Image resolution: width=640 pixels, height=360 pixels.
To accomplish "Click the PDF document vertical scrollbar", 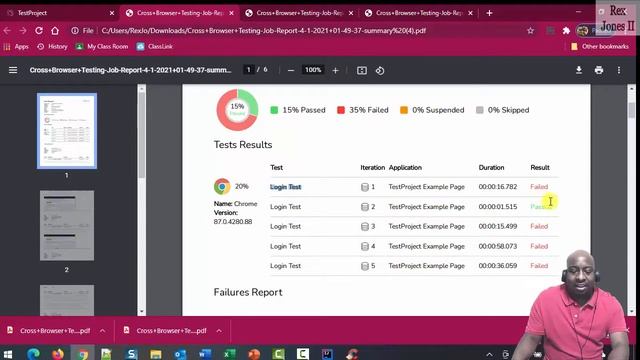I will [631, 111].
